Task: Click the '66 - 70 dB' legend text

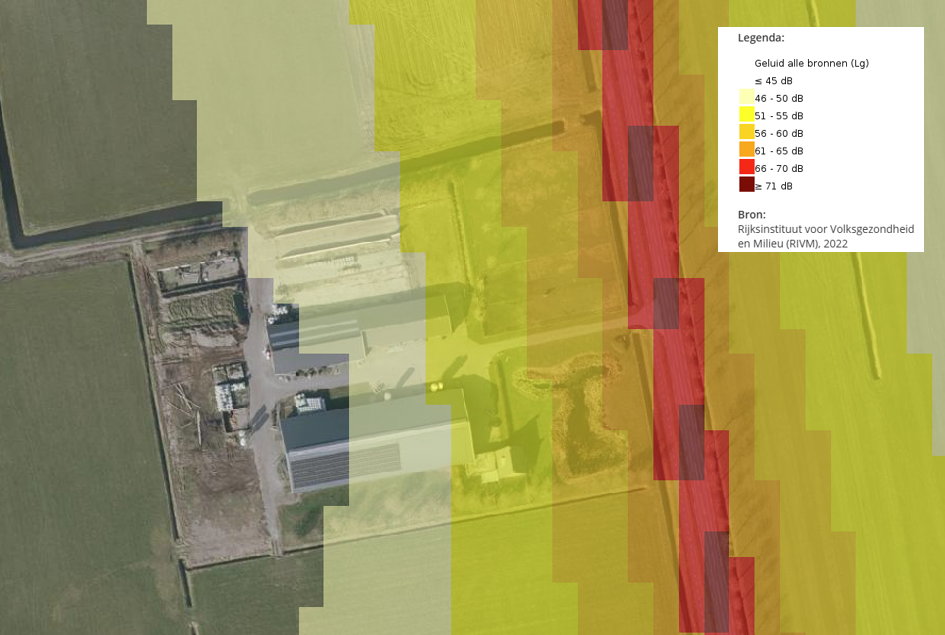Action: pyautogui.click(x=779, y=168)
